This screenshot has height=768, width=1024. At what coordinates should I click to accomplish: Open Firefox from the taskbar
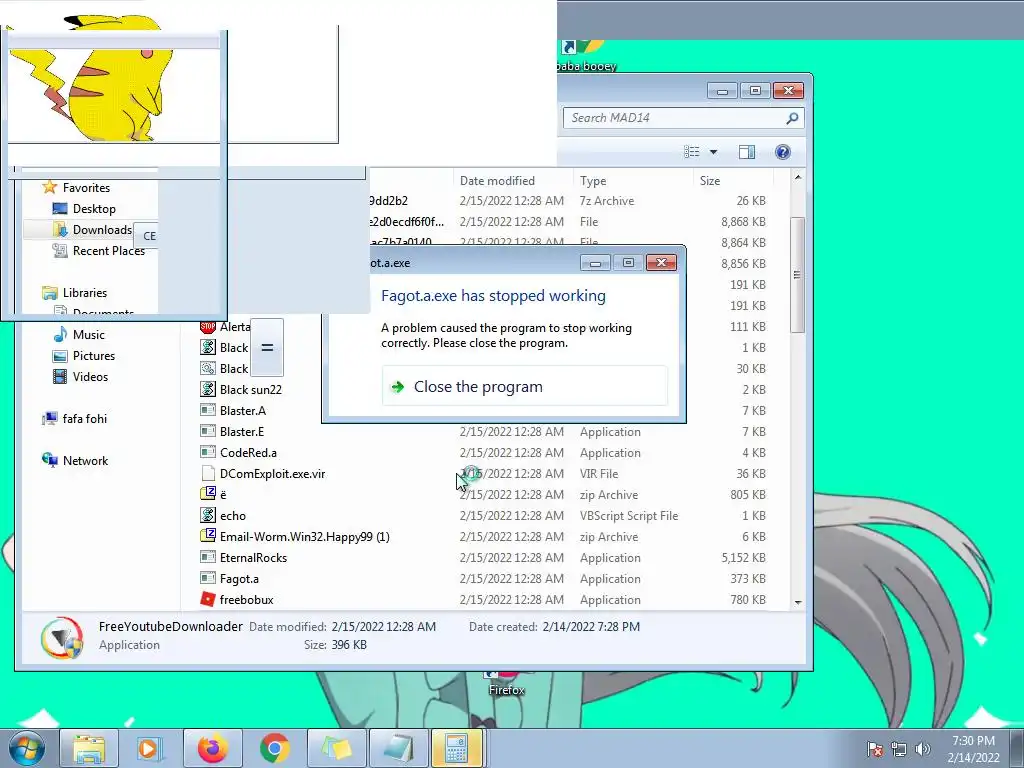coord(212,748)
